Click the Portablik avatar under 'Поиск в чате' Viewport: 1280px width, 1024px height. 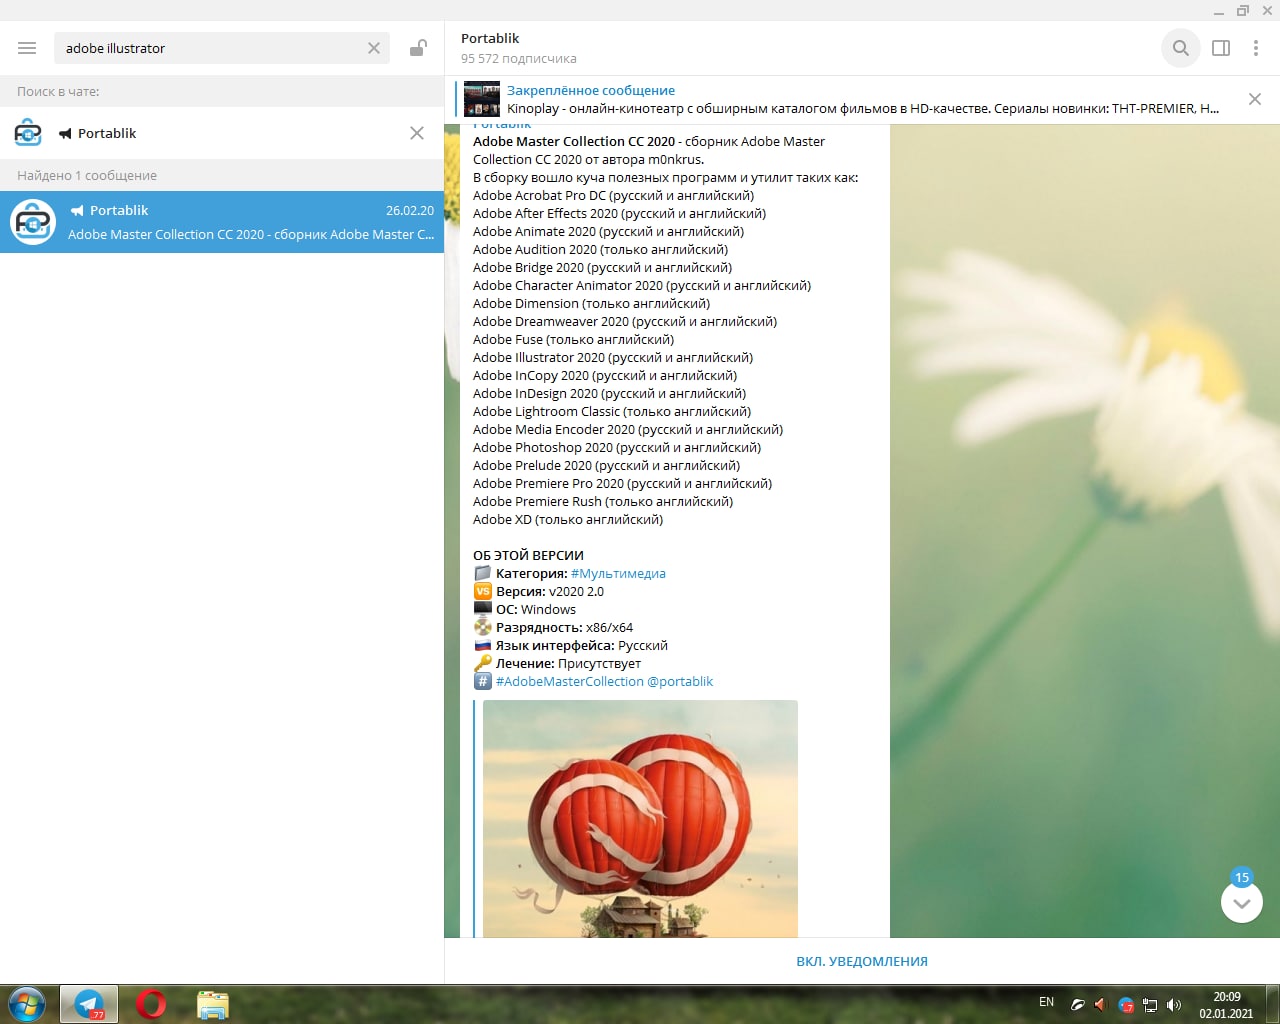click(28, 133)
